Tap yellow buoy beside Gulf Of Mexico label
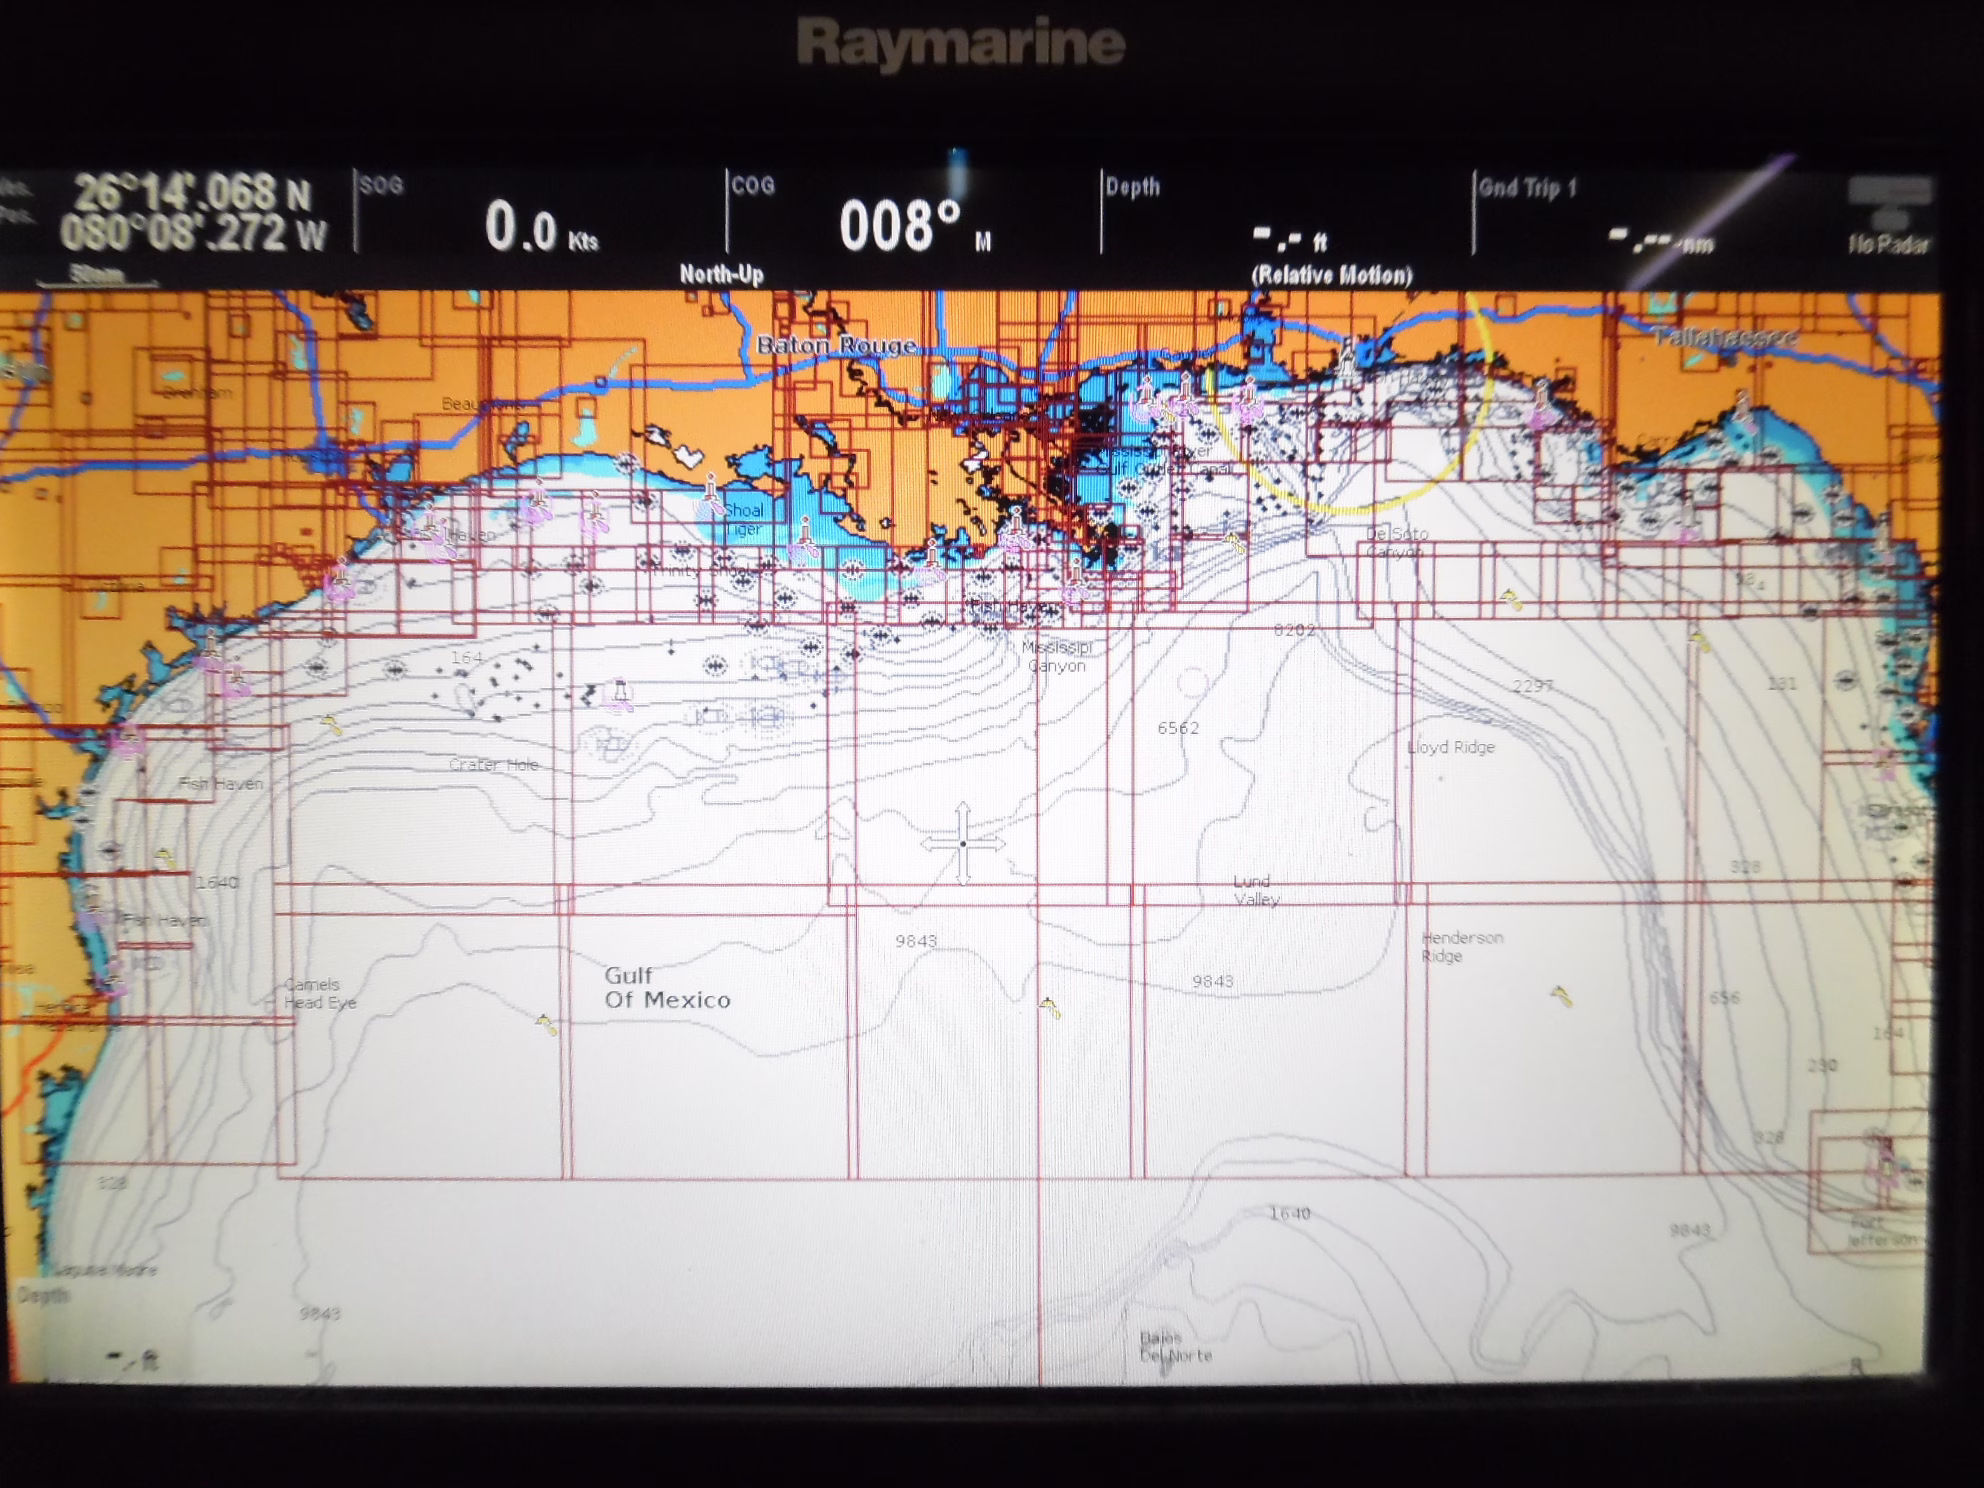Viewport: 1984px width, 1488px height. click(546, 1024)
